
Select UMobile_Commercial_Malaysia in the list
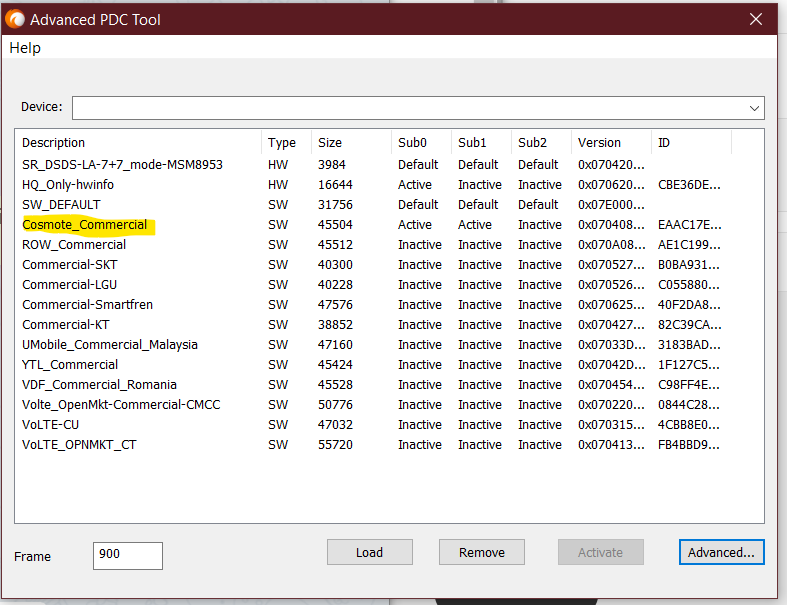[x=110, y=345]
